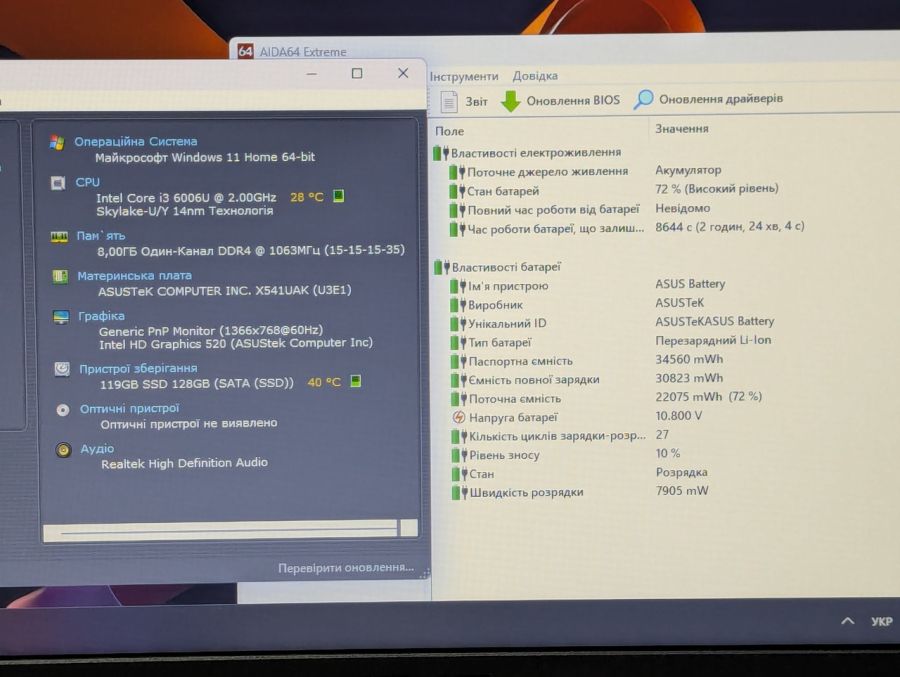Select the Властивості електроживлення group row
The width and height of the screenshot is (900, 677).
click(527, 153)
